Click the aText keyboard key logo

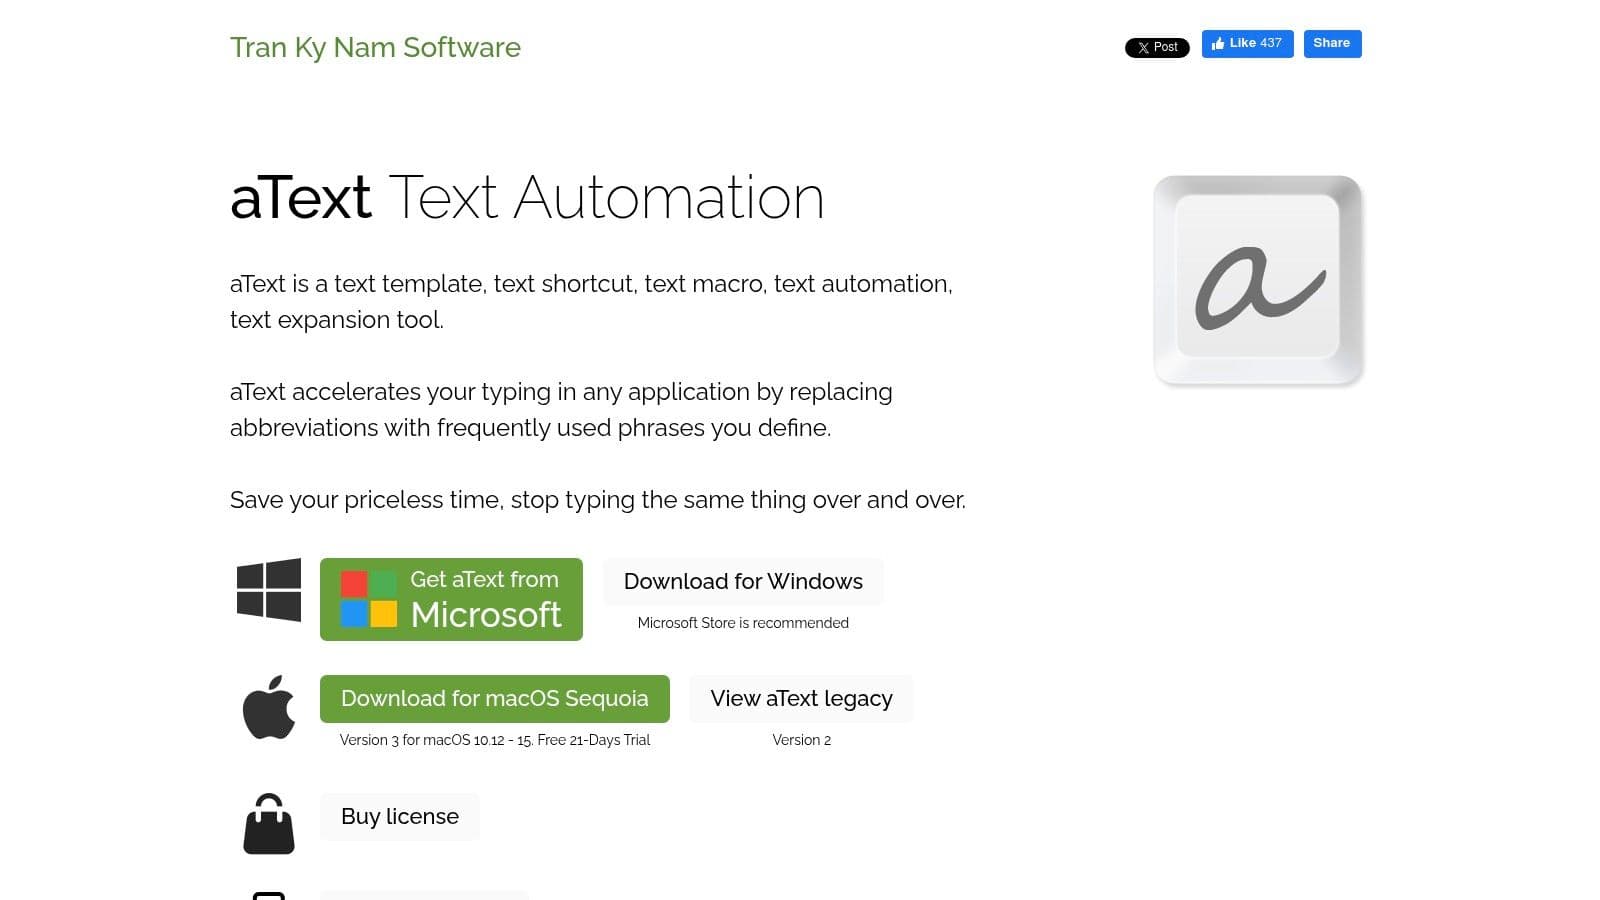[x=1258, y=280]
